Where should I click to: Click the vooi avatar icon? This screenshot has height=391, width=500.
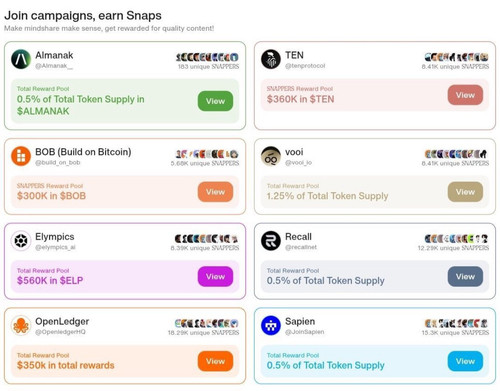point(271,156)
